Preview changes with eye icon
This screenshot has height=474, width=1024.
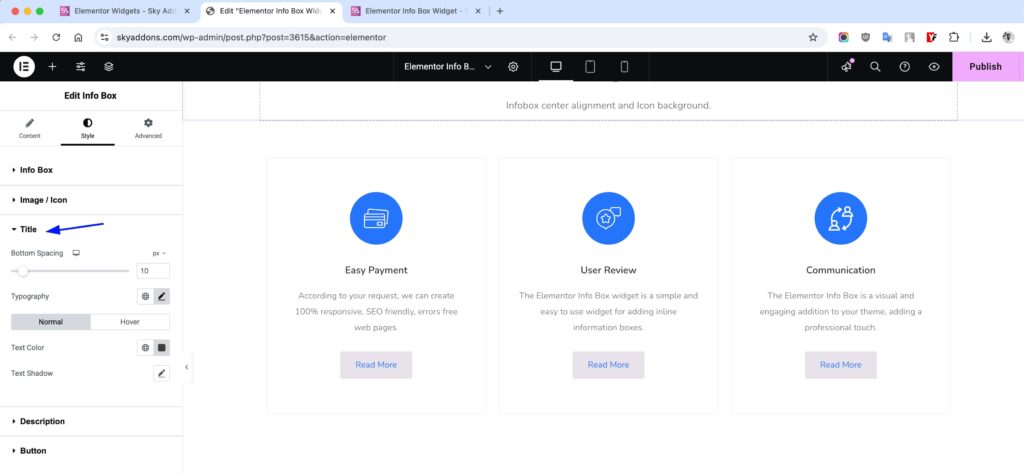point(934,67)
